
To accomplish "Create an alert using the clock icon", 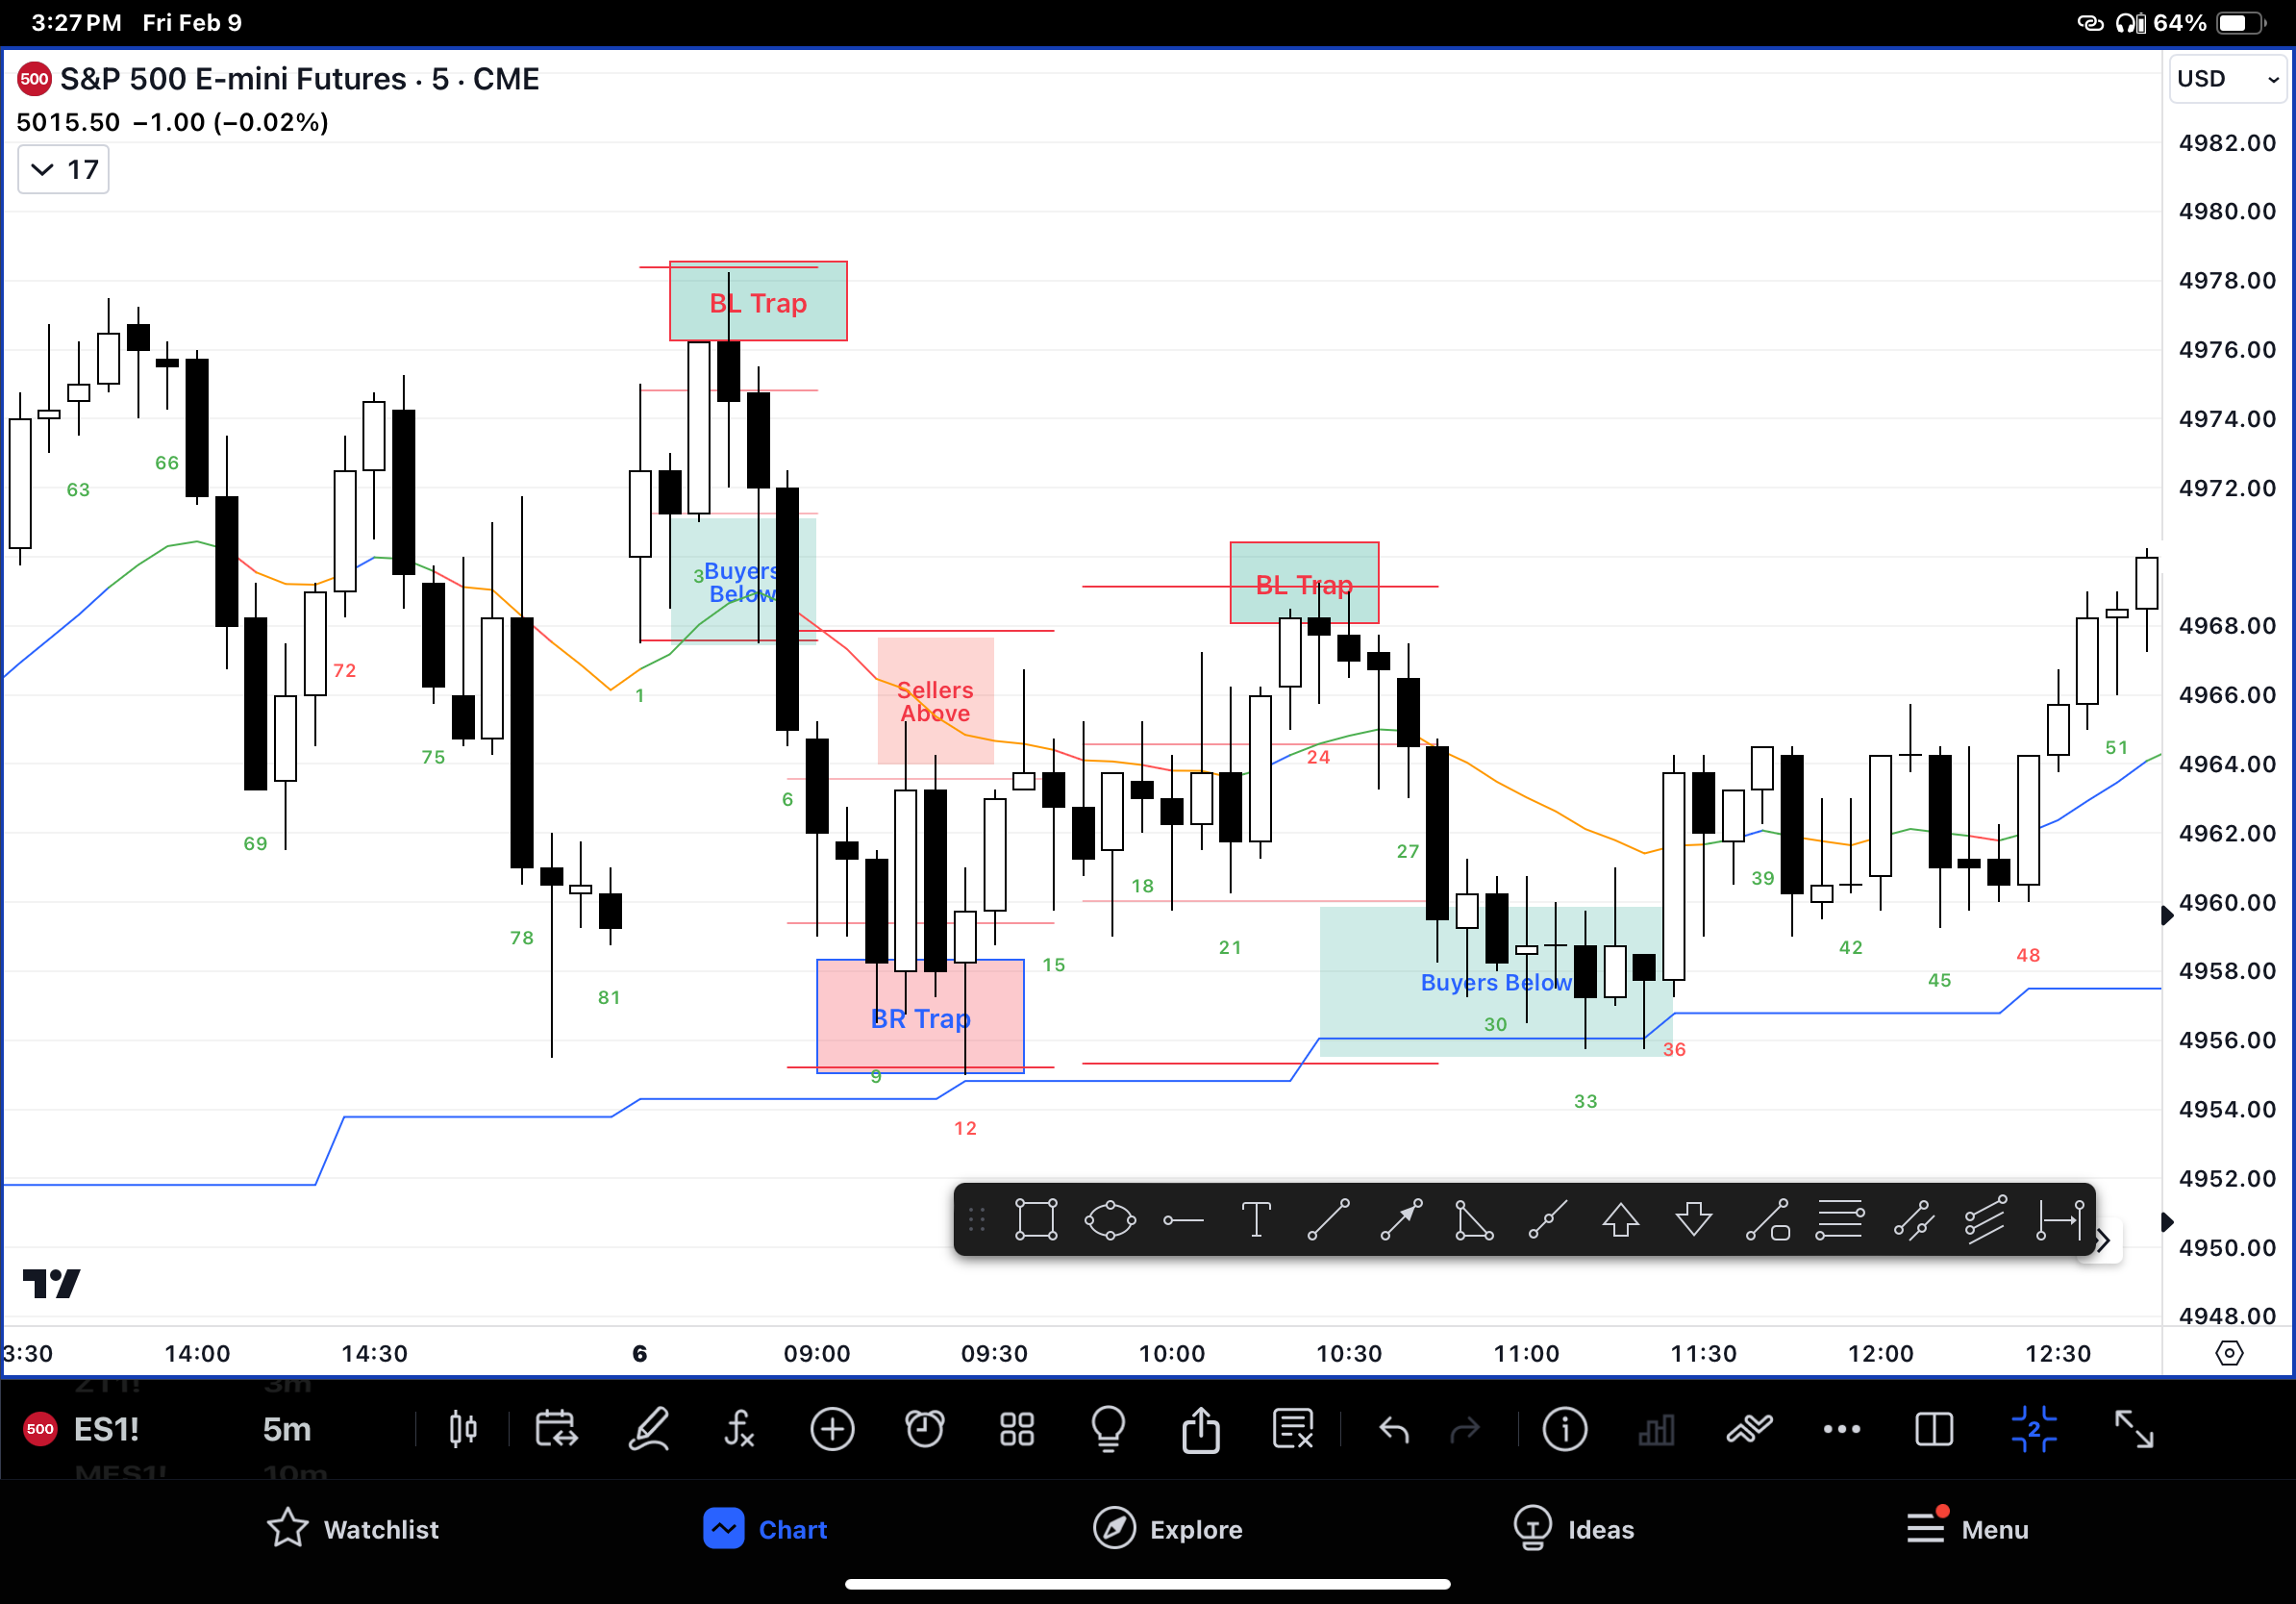I will [x=925, y=1429].
